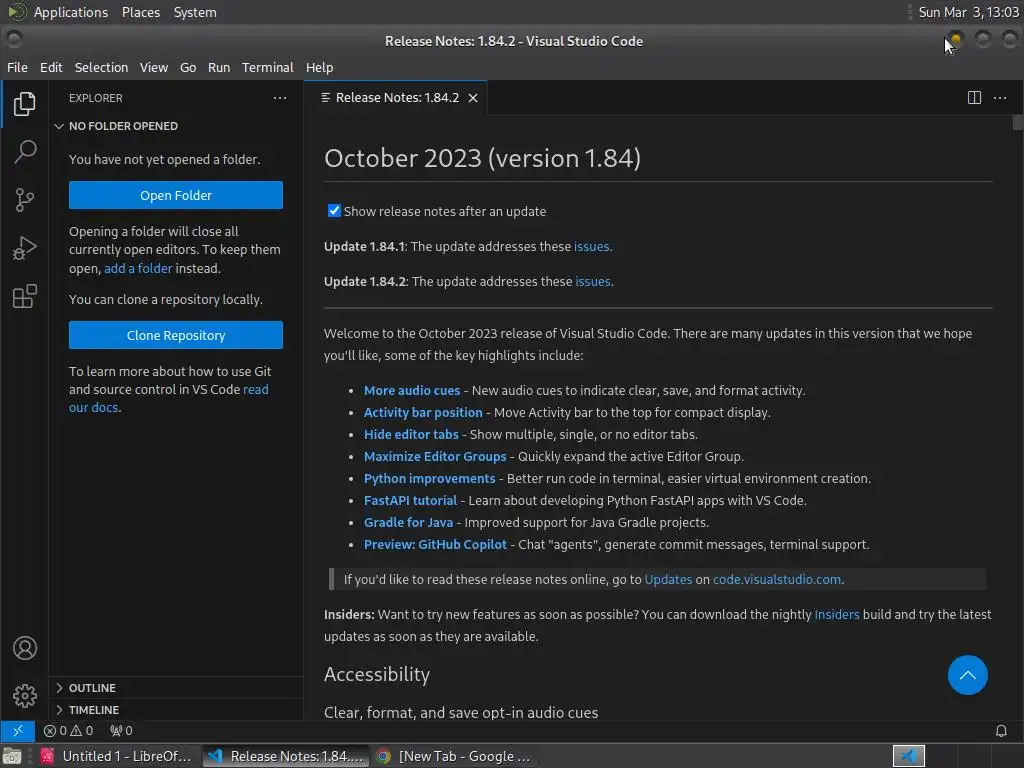This screenshot has width=1024, height=768.
Task: Open the Maximize Editor Groups link
Action: pos(435,456)
